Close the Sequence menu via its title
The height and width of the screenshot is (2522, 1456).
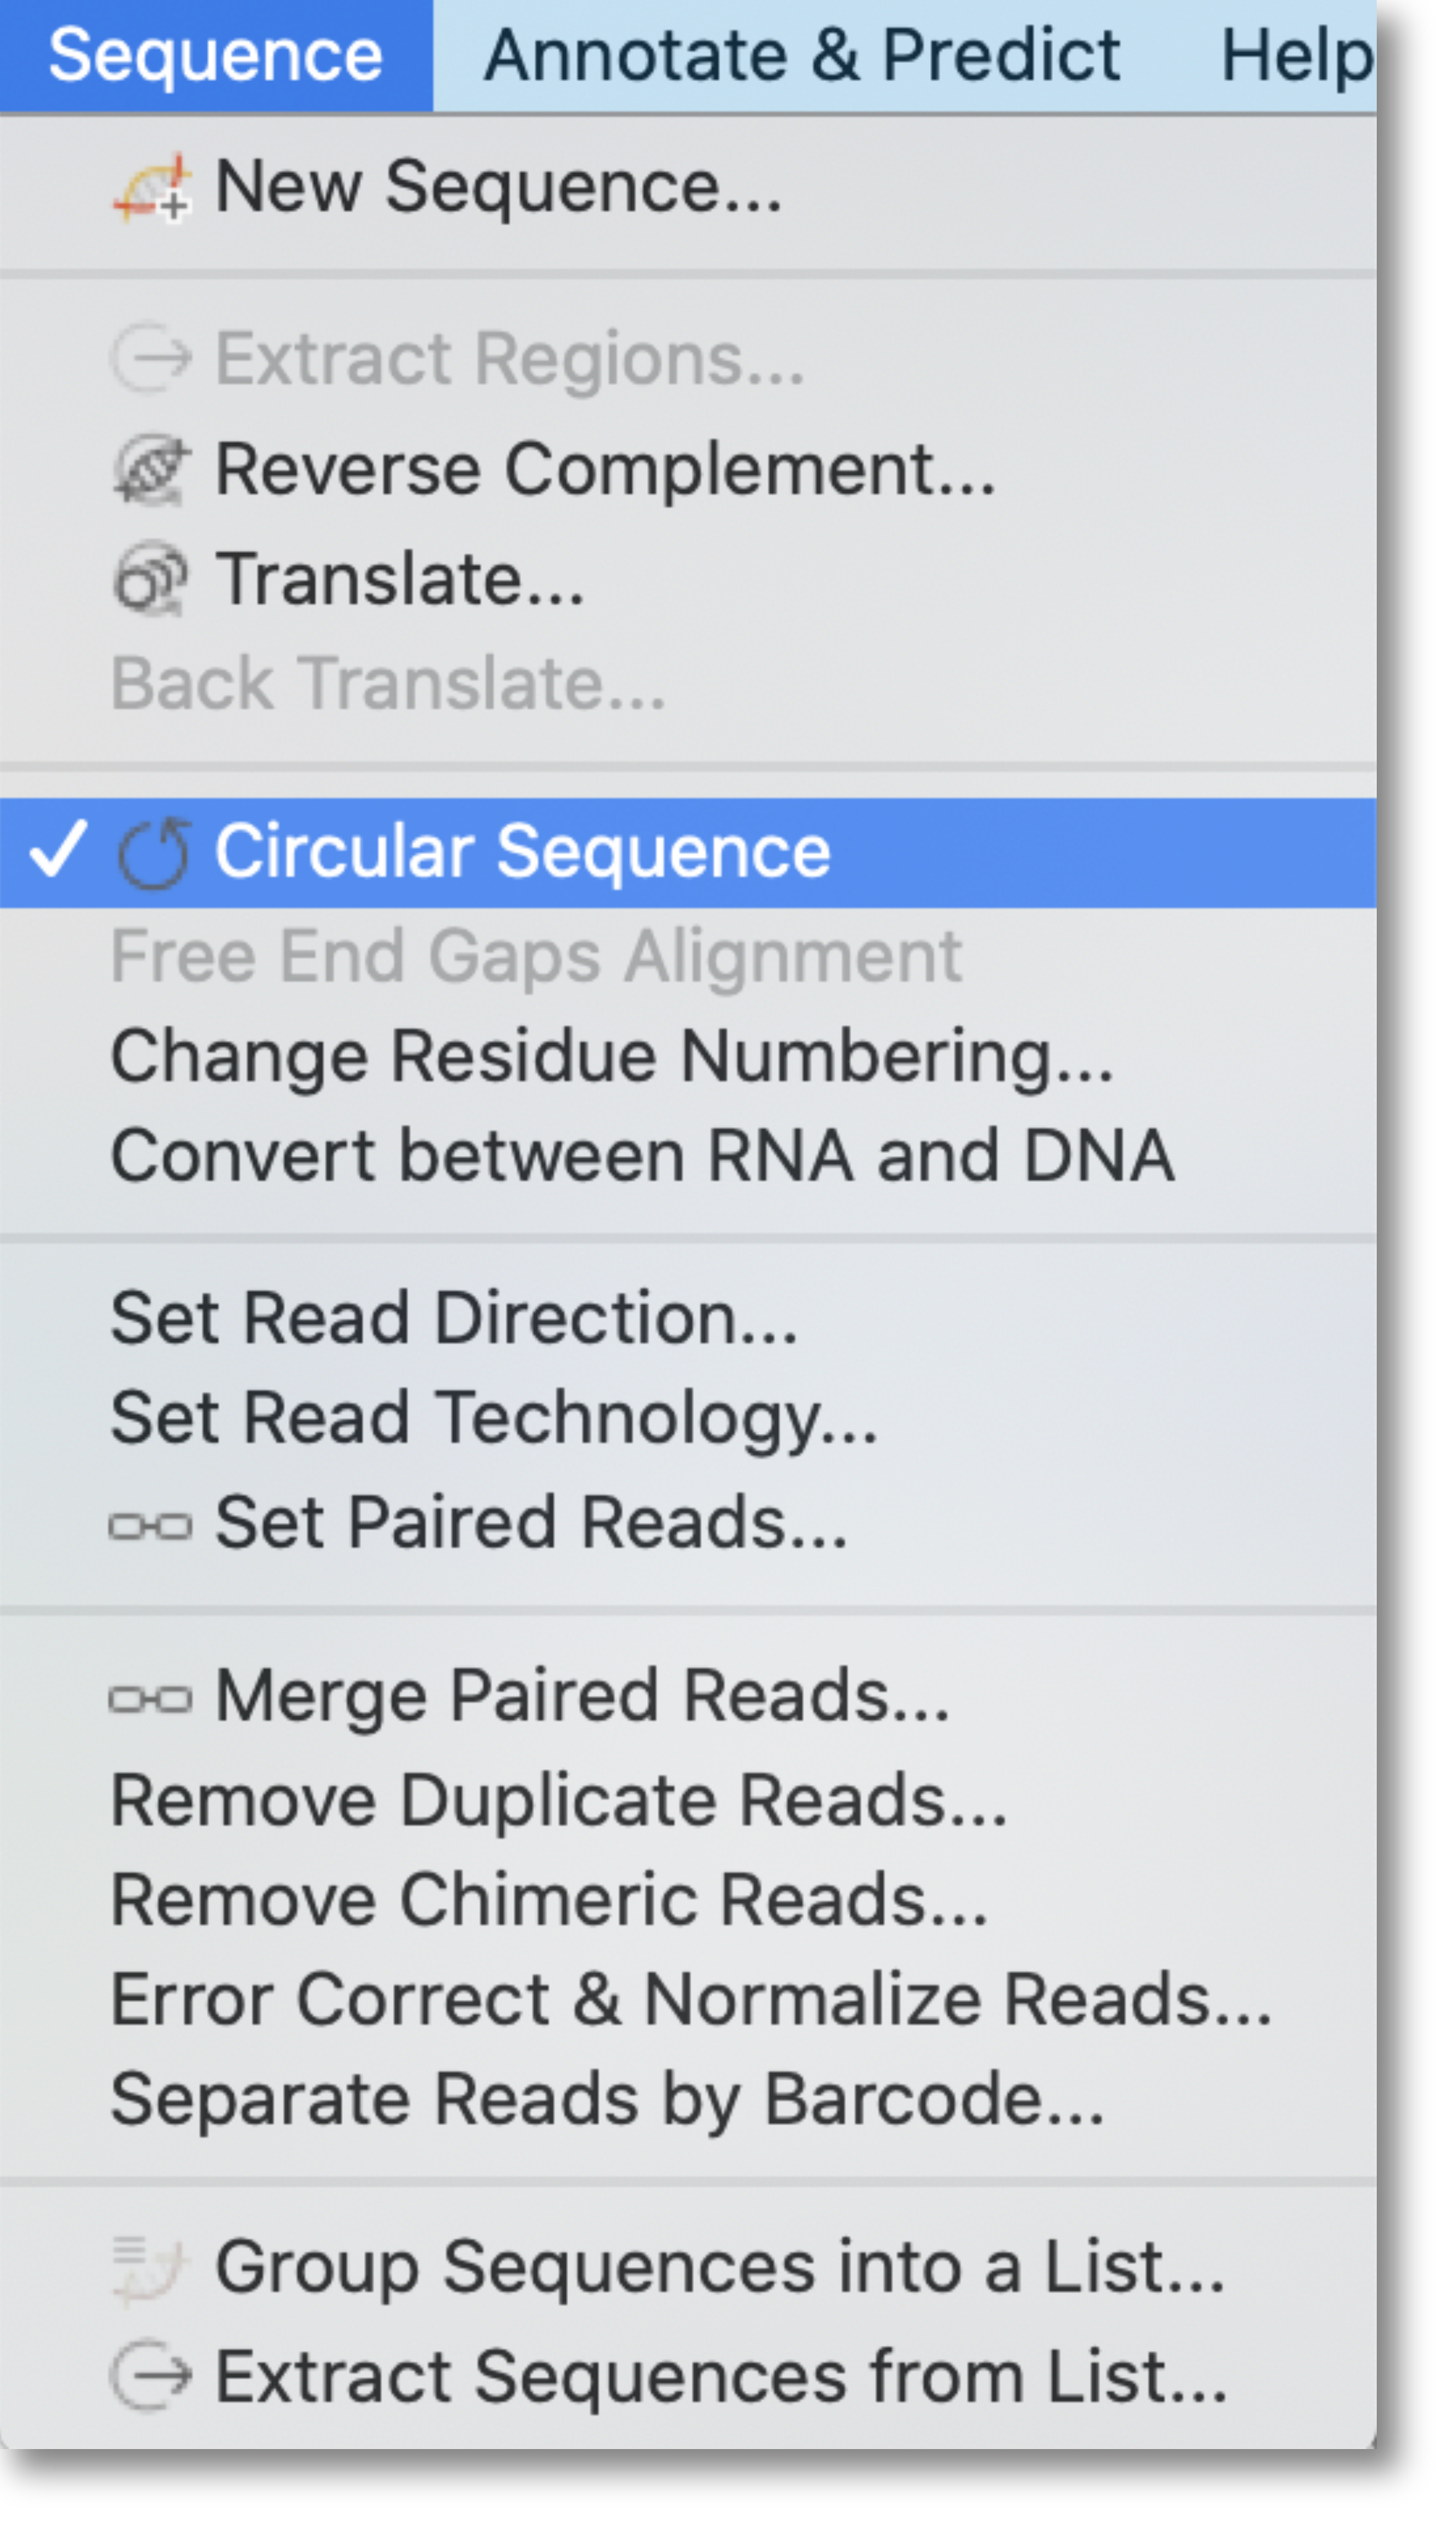click(216, 55)
